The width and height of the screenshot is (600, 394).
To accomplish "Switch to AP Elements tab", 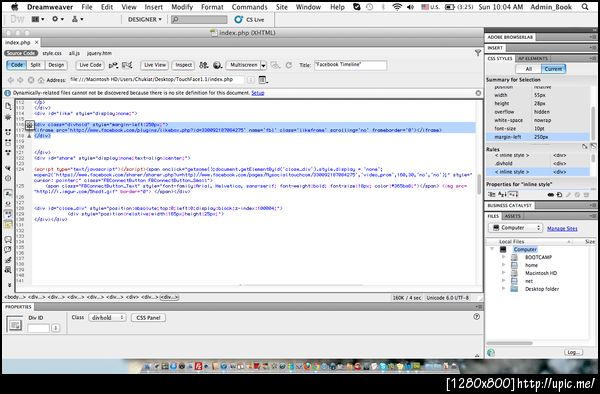I will click(533, 59).
